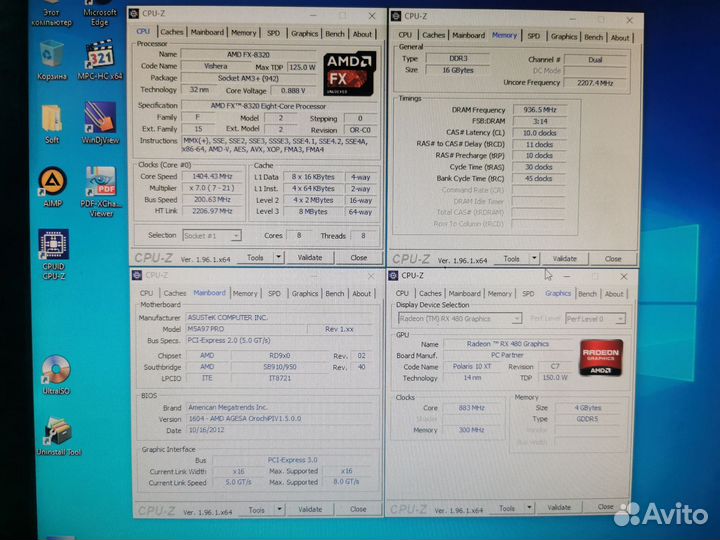Open the Корзина recycle bin icon
This screenshot has height=540, width=720.
point(51,60)
